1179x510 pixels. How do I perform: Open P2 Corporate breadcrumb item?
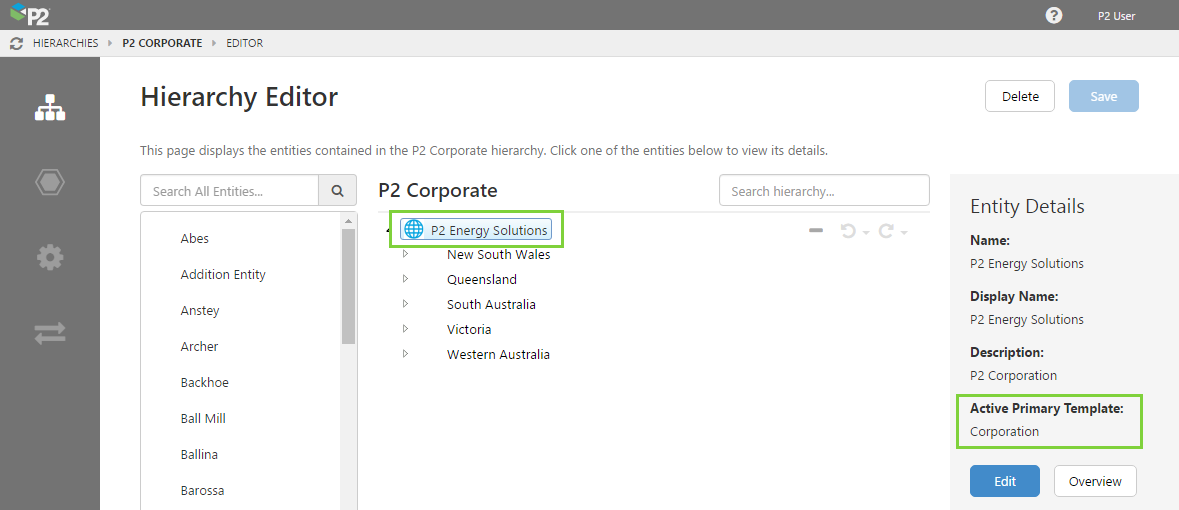162,44
